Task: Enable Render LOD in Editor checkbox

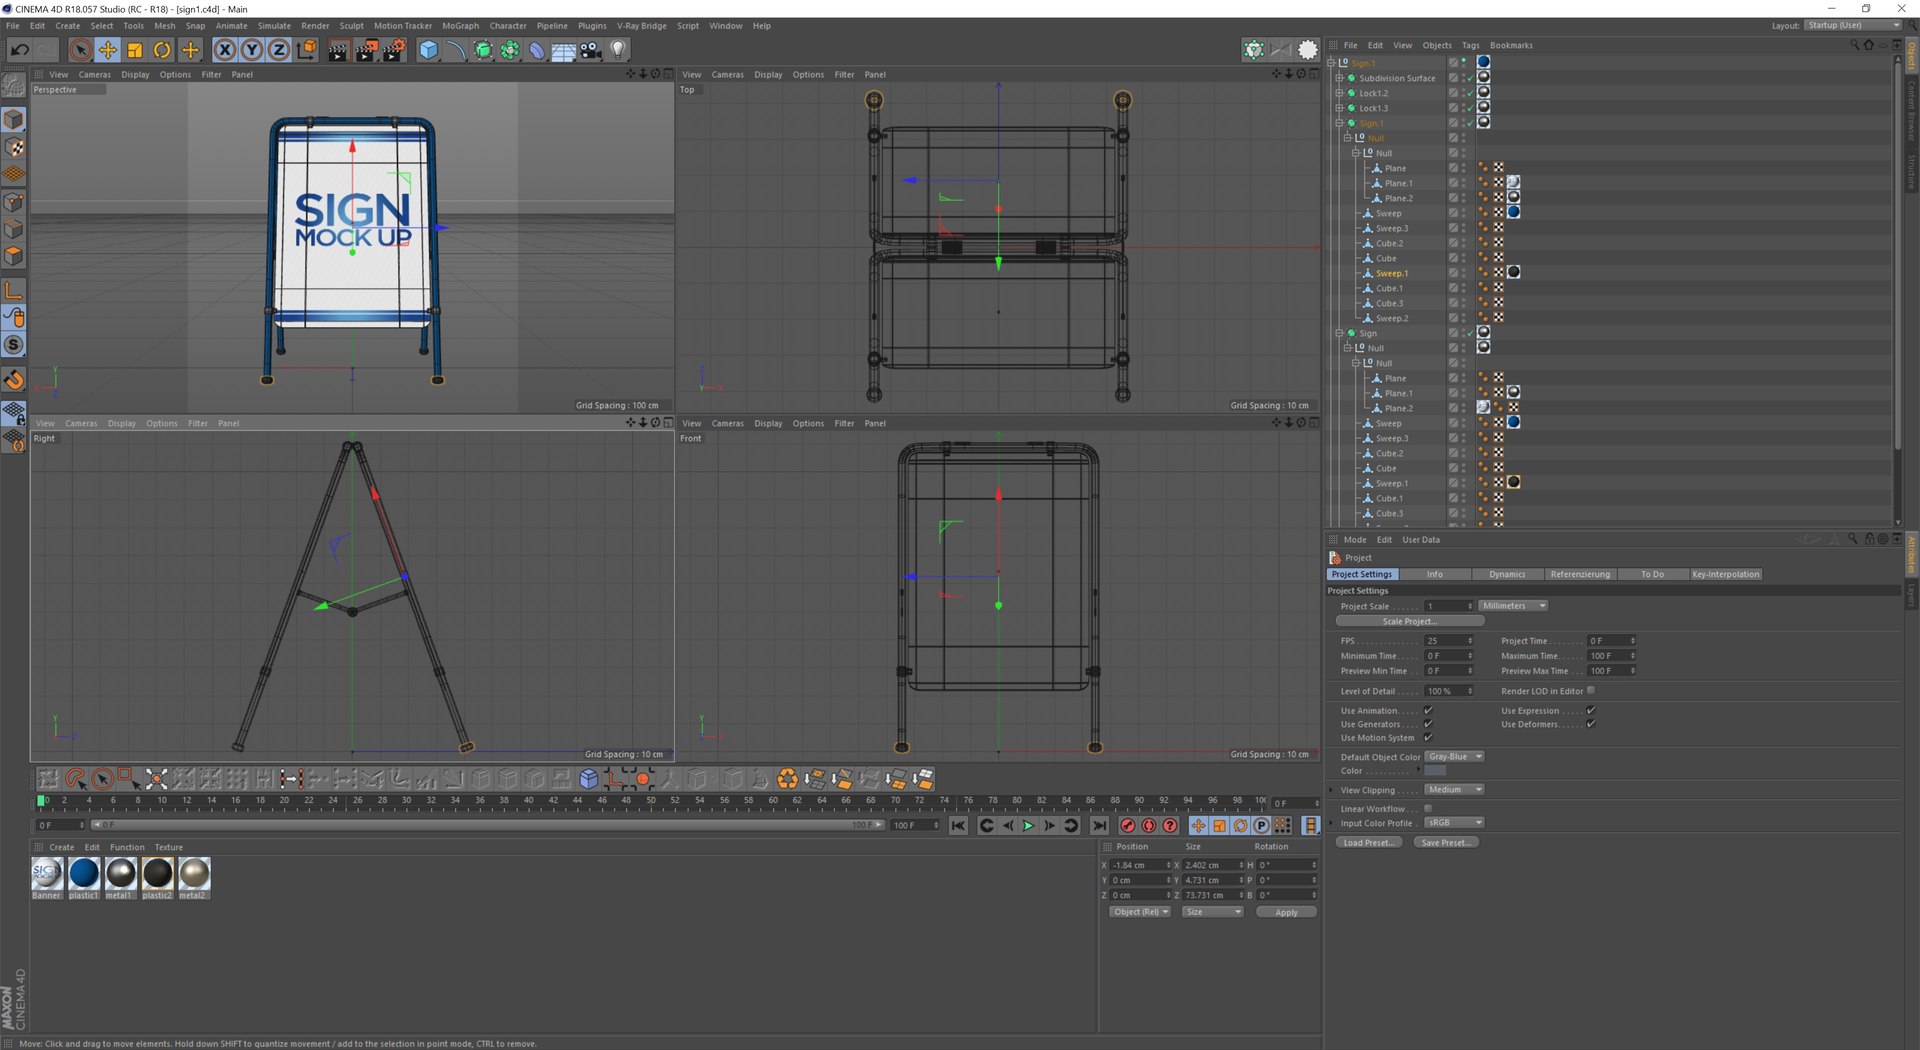Action: (x=1591, y=691)
